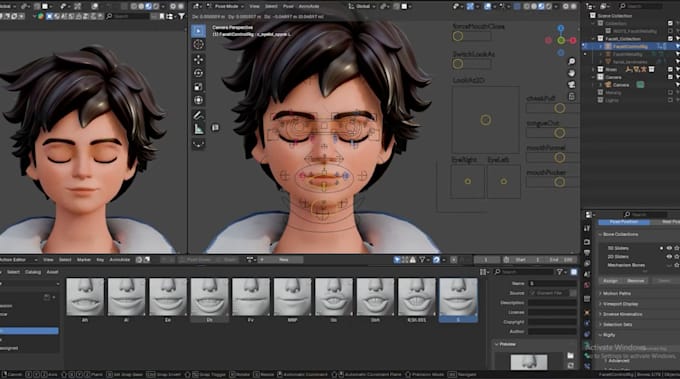
Task: Open the Render properties tab icon
Action: 587,242
